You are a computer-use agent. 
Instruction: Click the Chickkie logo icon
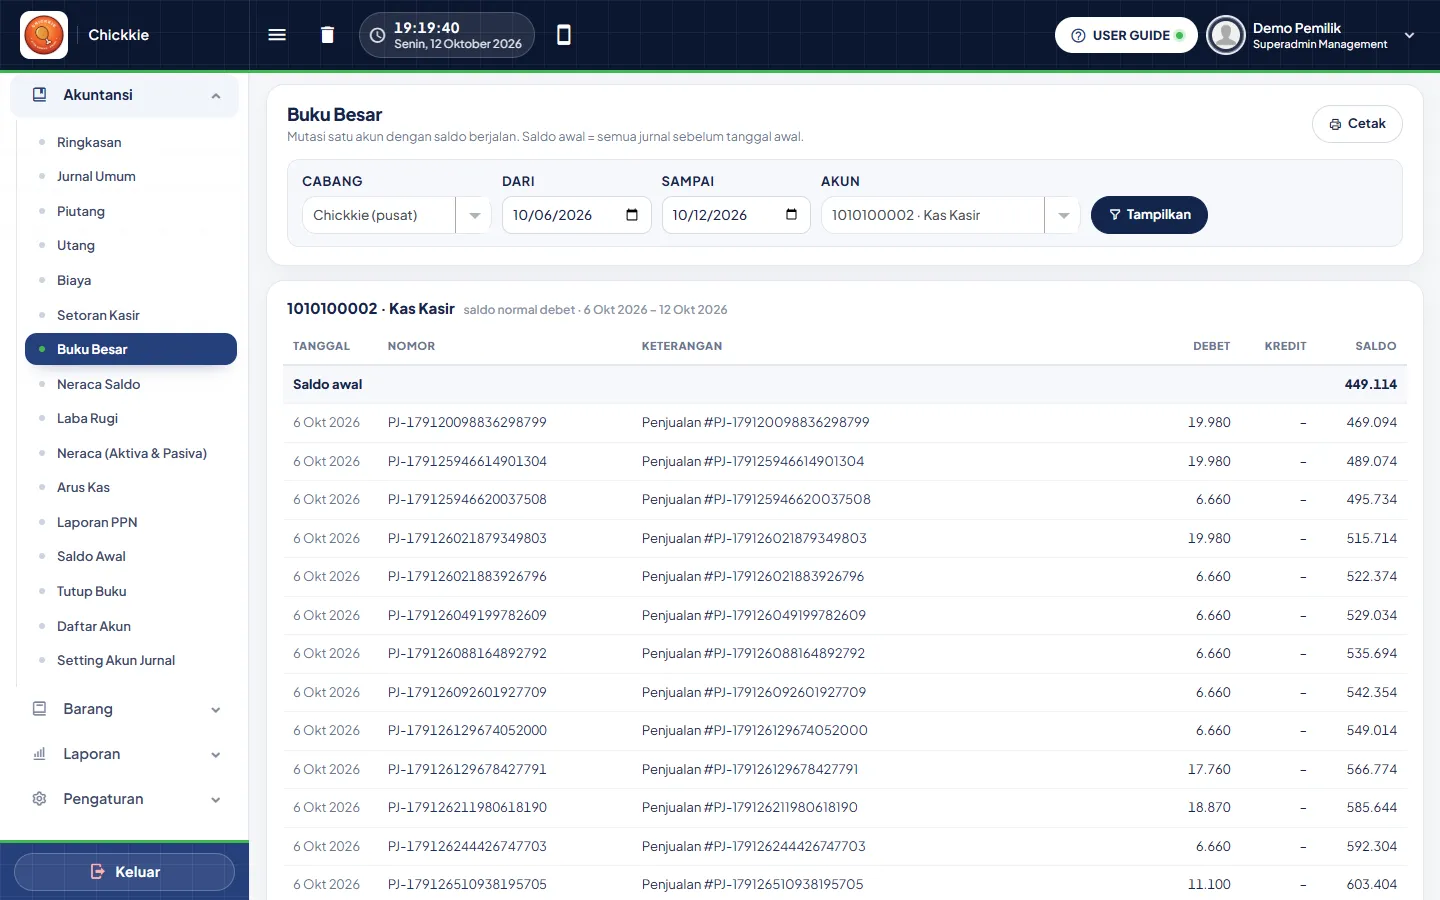[44, 35]
